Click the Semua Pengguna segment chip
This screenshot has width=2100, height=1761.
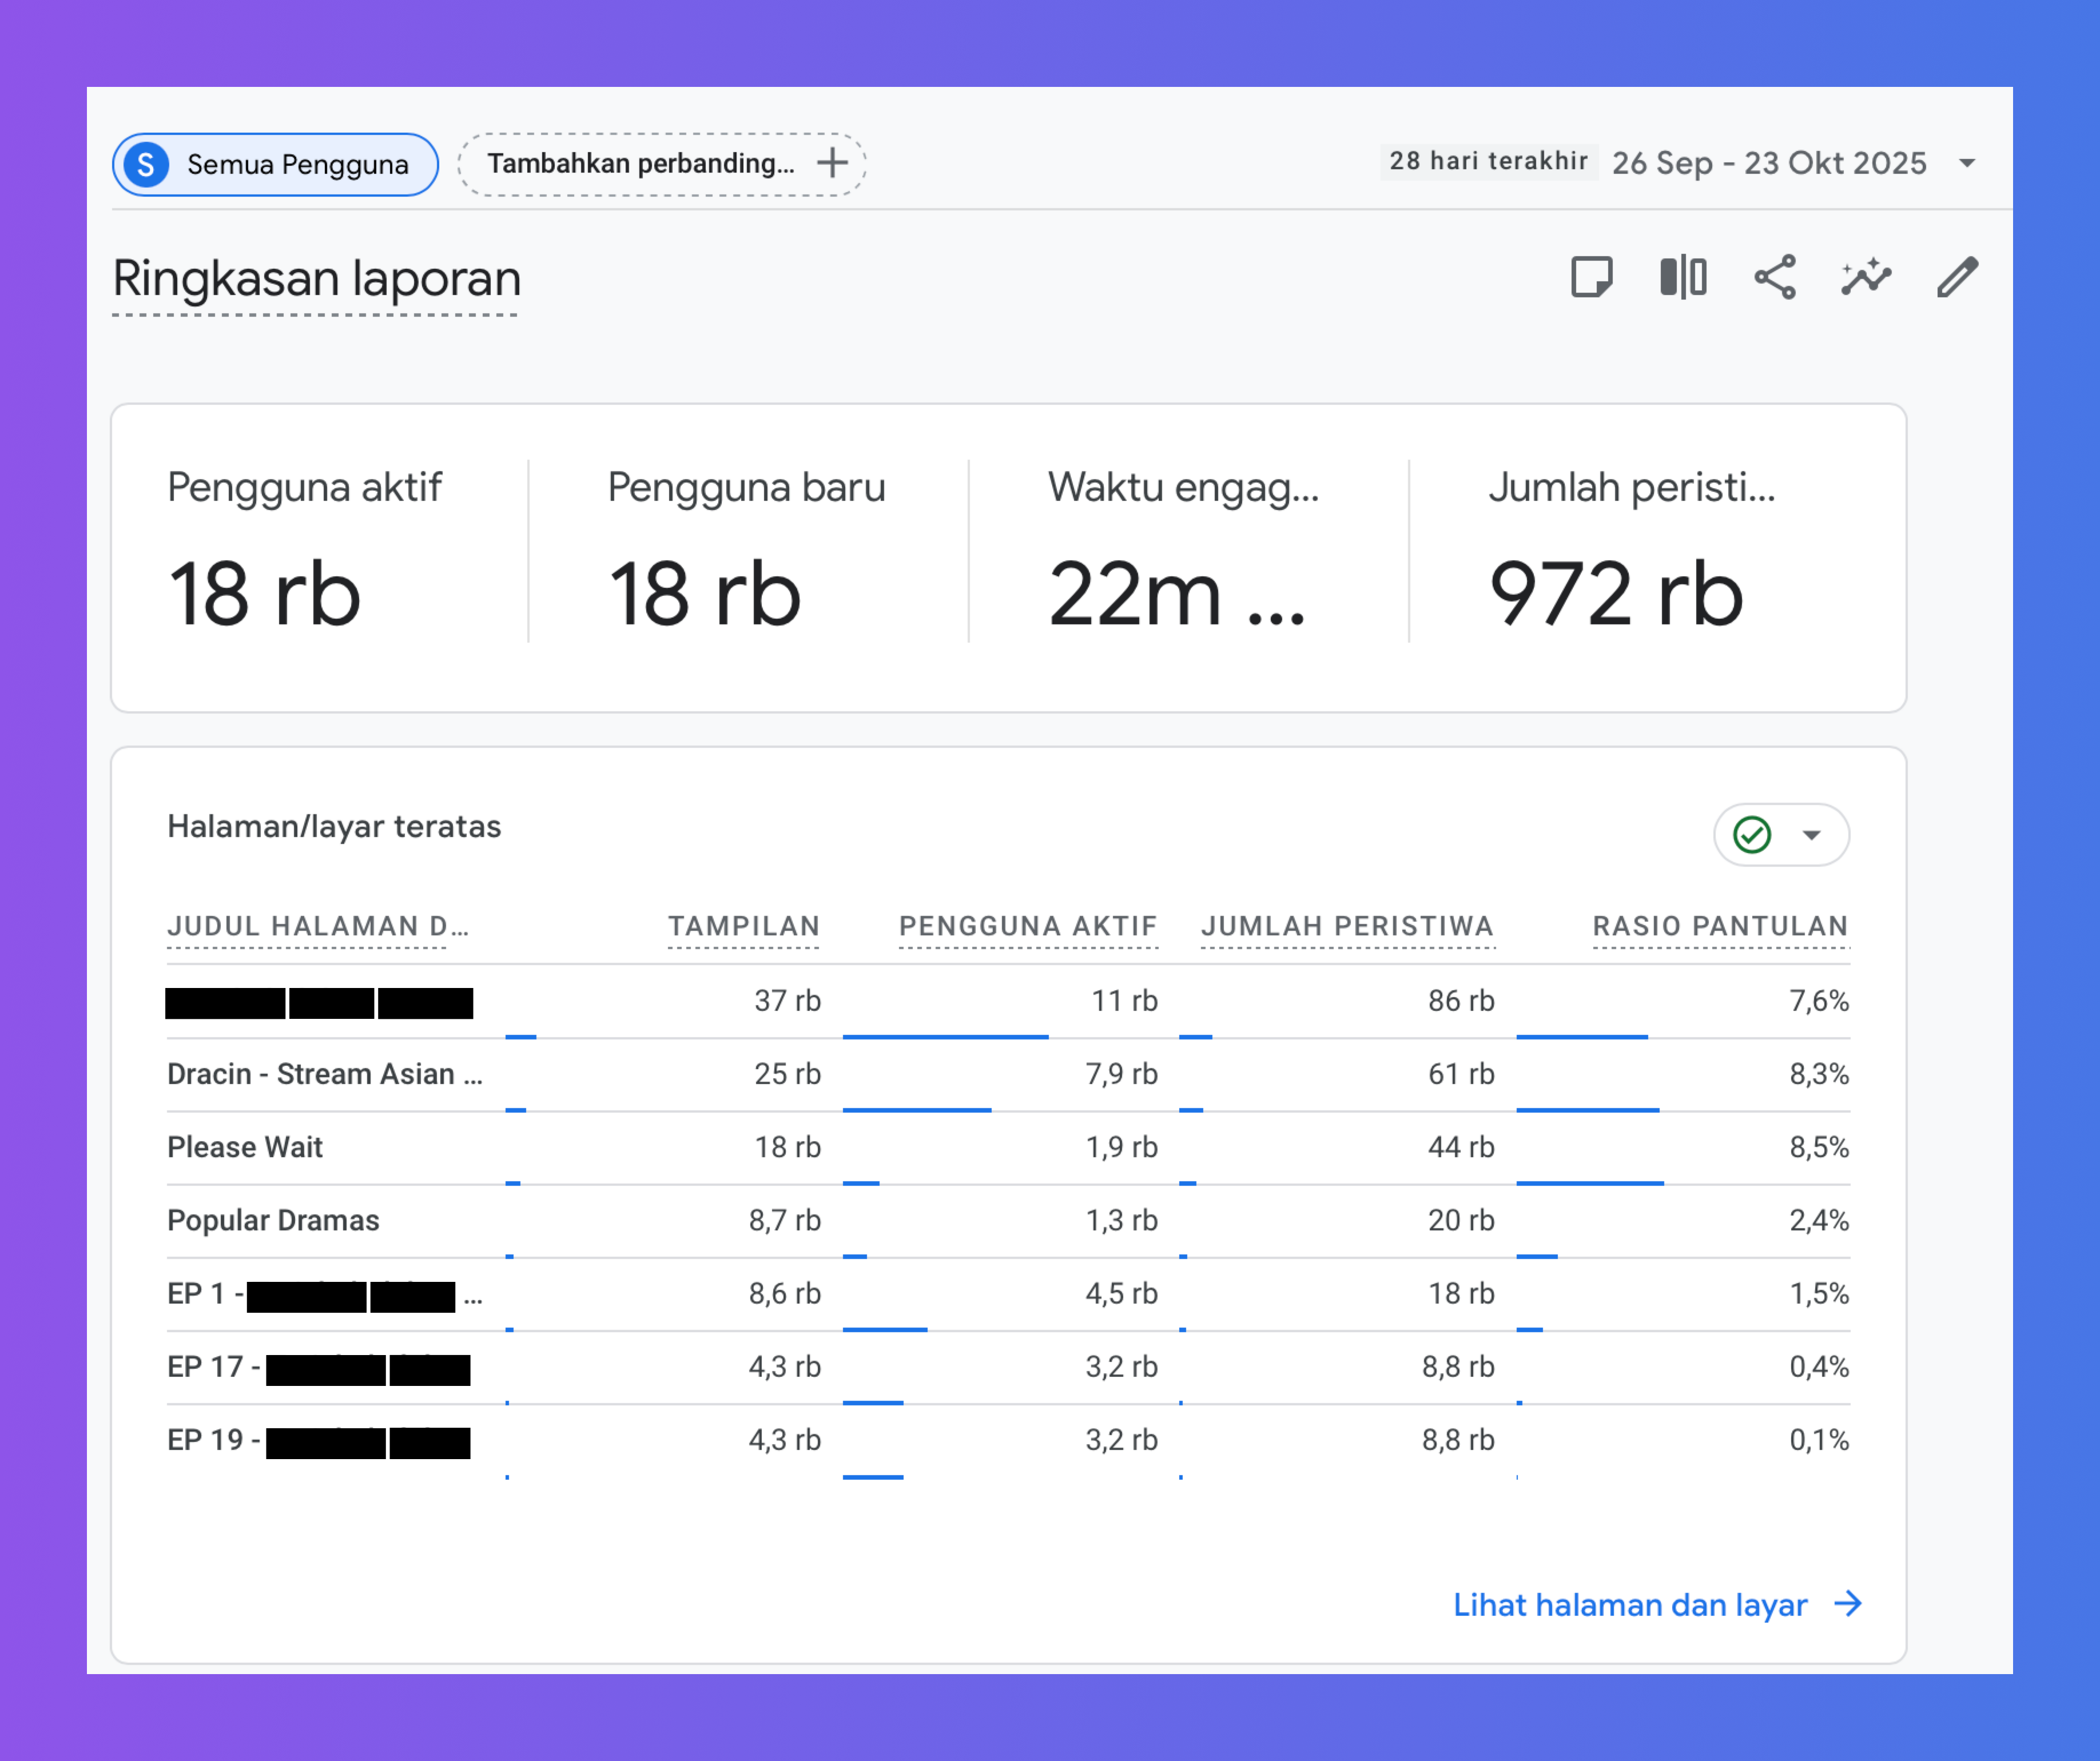click(x=297, y=164)
